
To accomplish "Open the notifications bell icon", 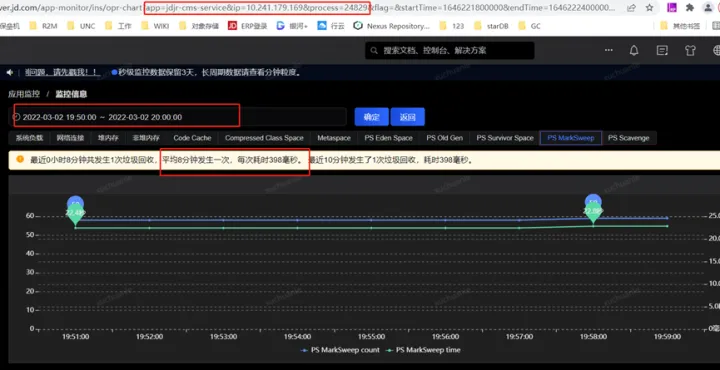I will point(634,50).
